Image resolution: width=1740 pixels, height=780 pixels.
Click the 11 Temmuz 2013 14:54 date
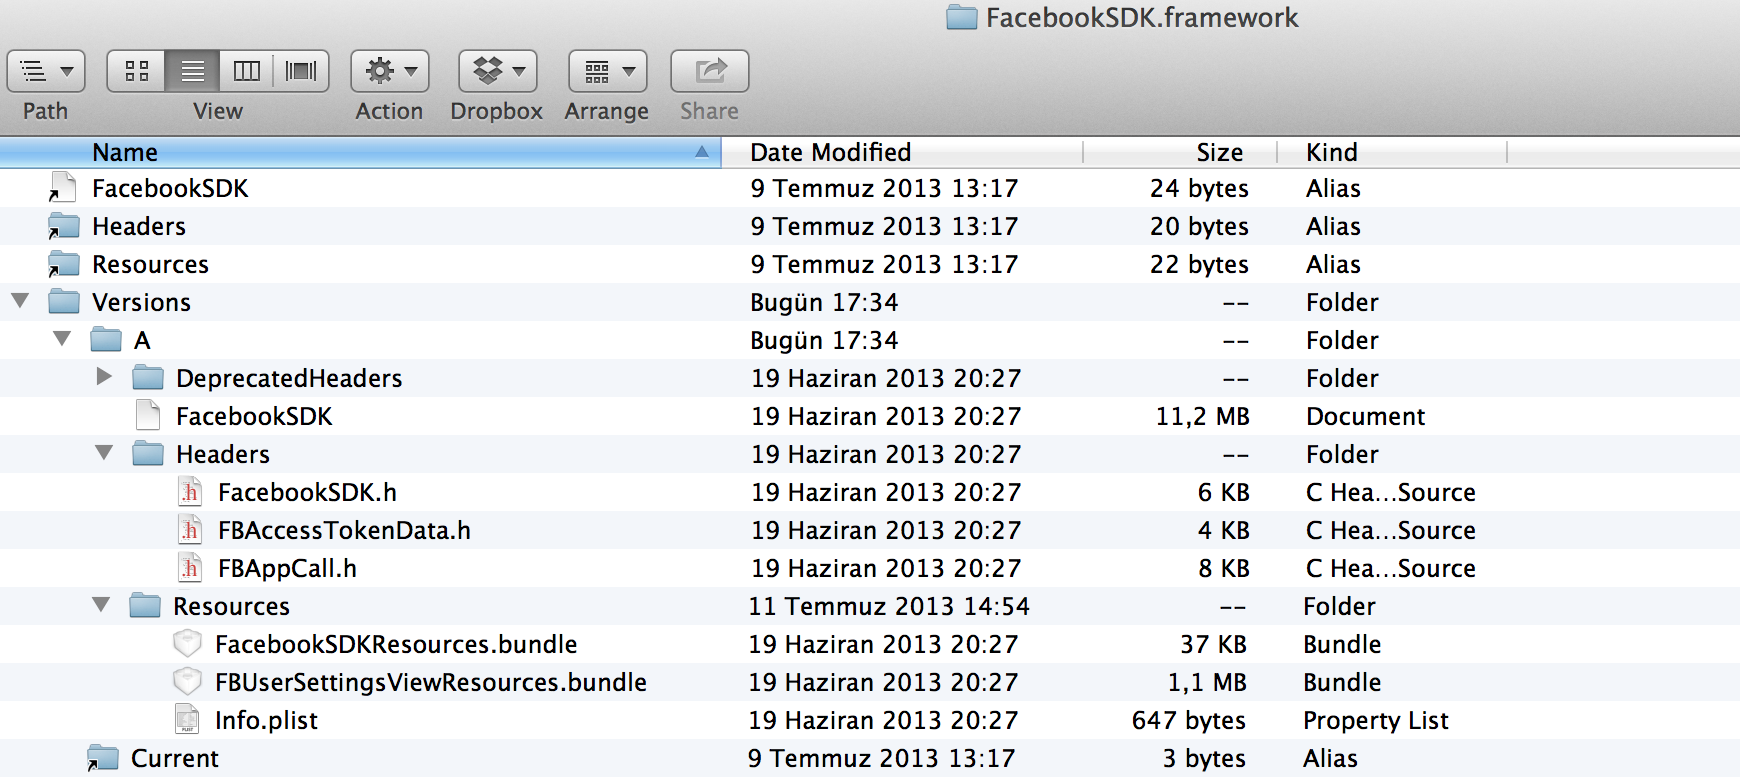click(889, 606)
